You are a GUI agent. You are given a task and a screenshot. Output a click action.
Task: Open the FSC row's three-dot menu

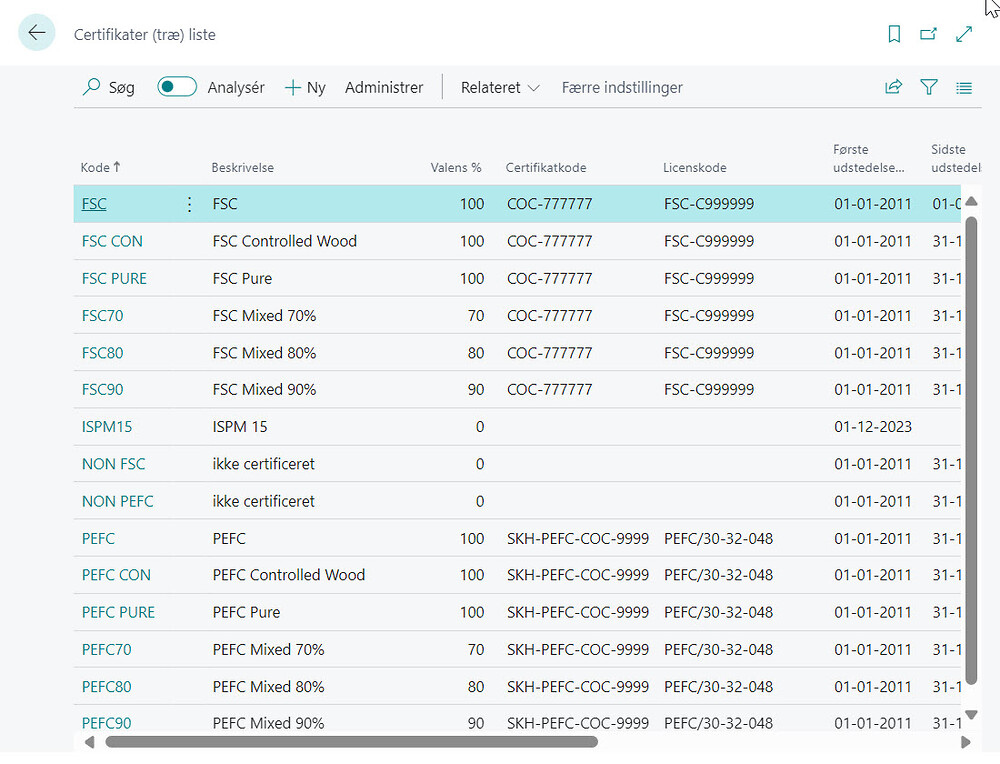189,204
